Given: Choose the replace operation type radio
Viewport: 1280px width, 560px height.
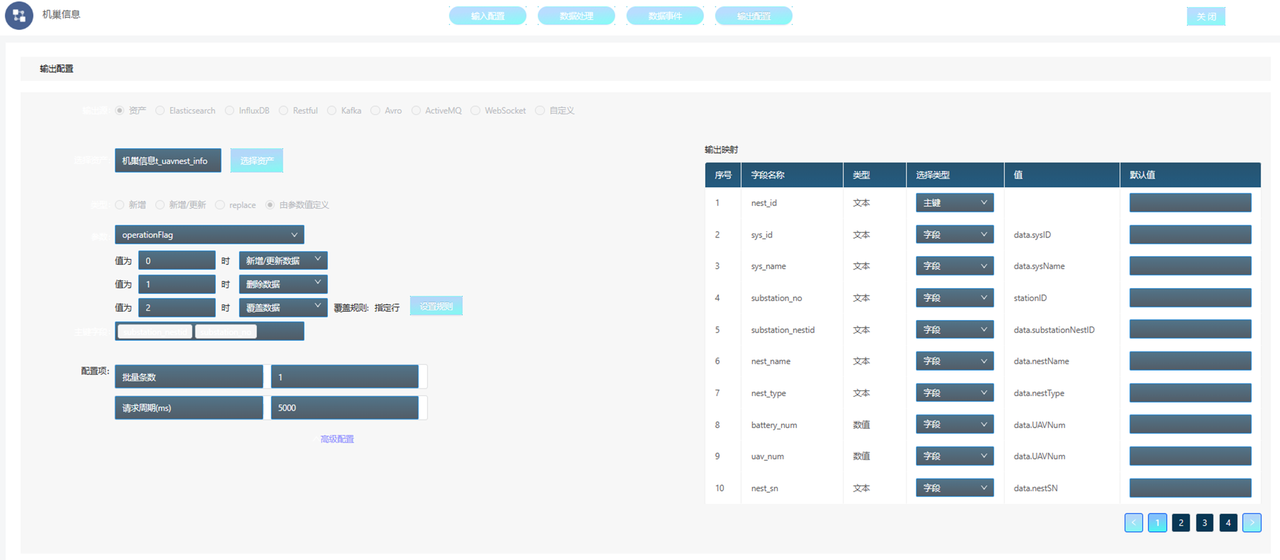Looking at the screenshot, I should 220,204.
